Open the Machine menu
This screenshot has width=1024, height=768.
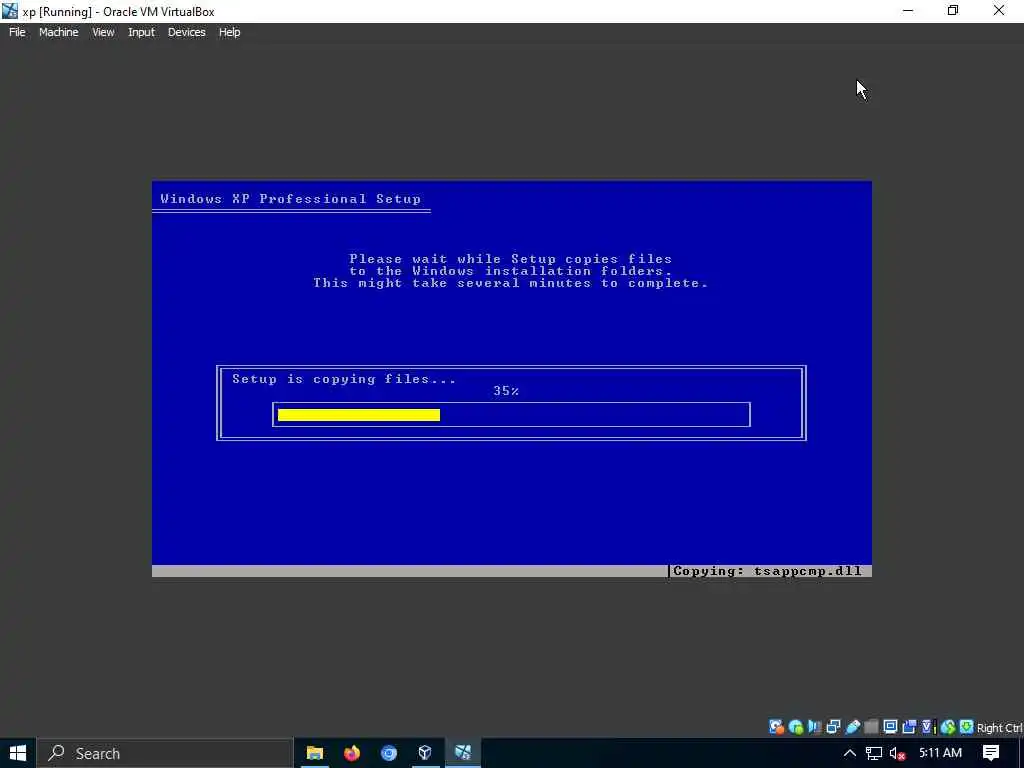pyautogui.click(x=59, y=32)
